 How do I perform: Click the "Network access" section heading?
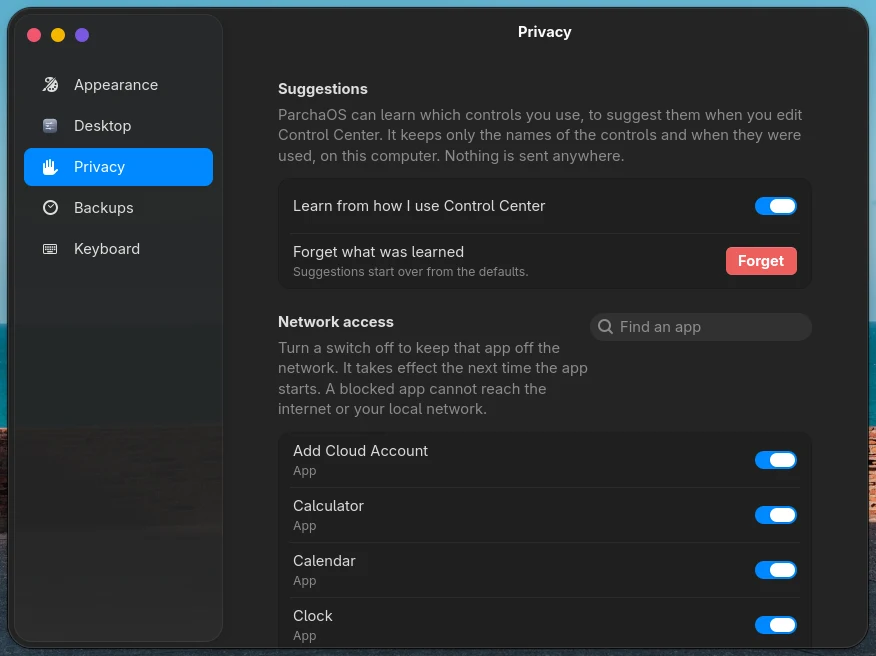coord(336,322)
